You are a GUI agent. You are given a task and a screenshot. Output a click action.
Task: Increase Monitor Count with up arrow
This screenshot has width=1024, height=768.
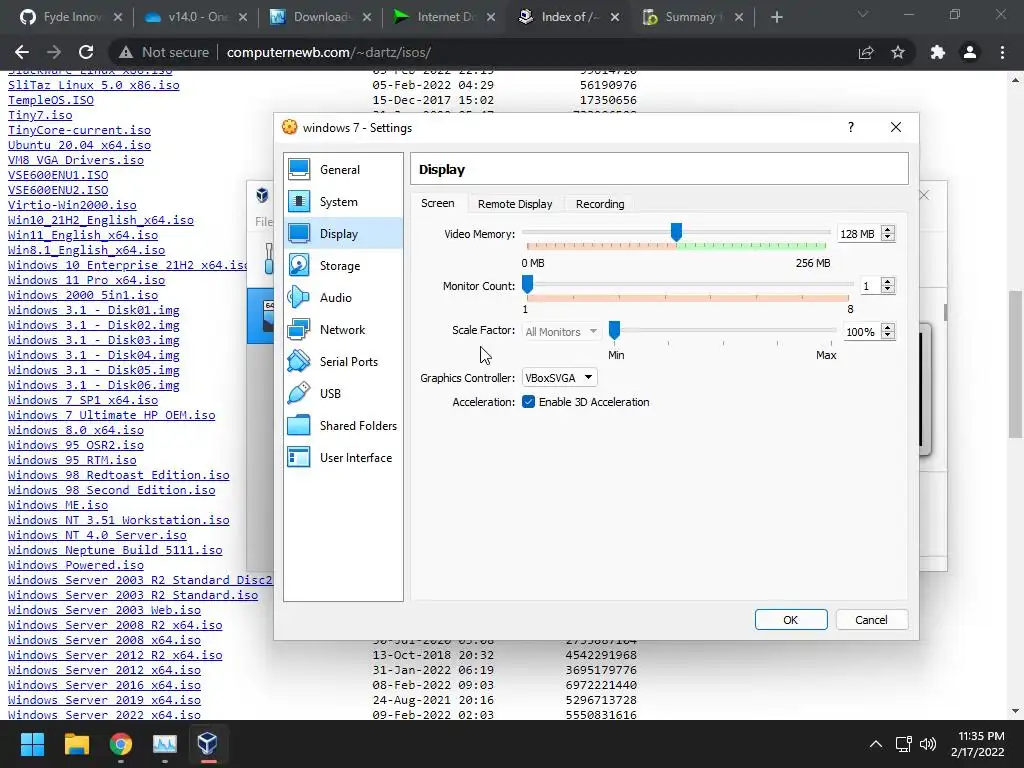[888, 282]
